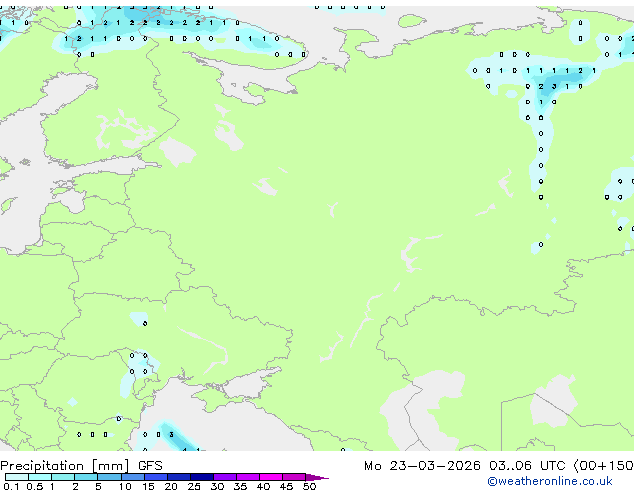Viewport: 634px width, 490px height.
Task: Click the 'Precipitation [mm]' label
Action: [x=65, y=466]
